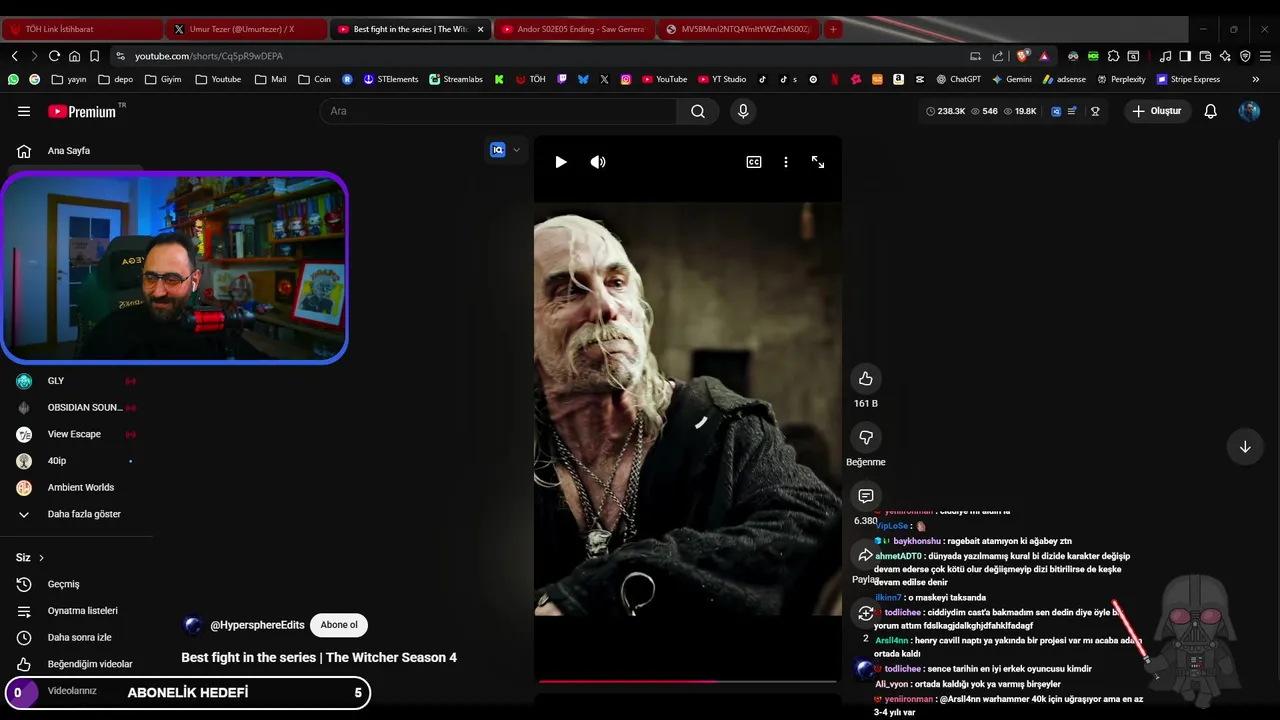Like the Short (161 B)
This screenshot has width=1280, height=720.
coord(866,379)
